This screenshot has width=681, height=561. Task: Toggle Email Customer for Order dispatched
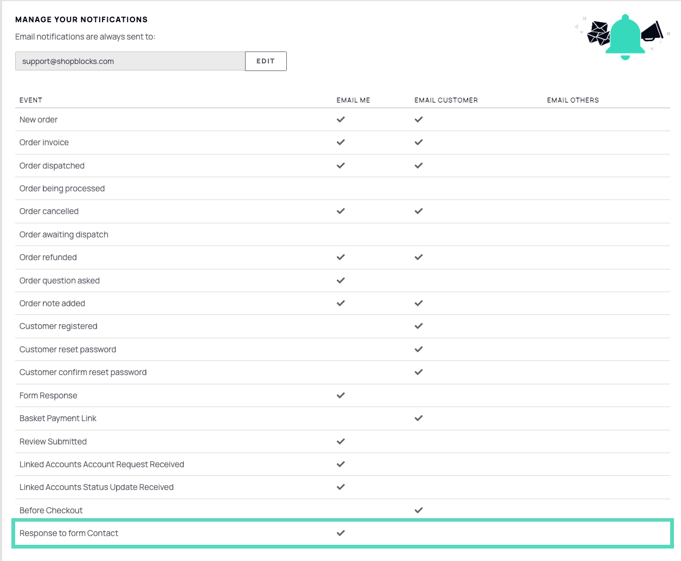[419, 165]
